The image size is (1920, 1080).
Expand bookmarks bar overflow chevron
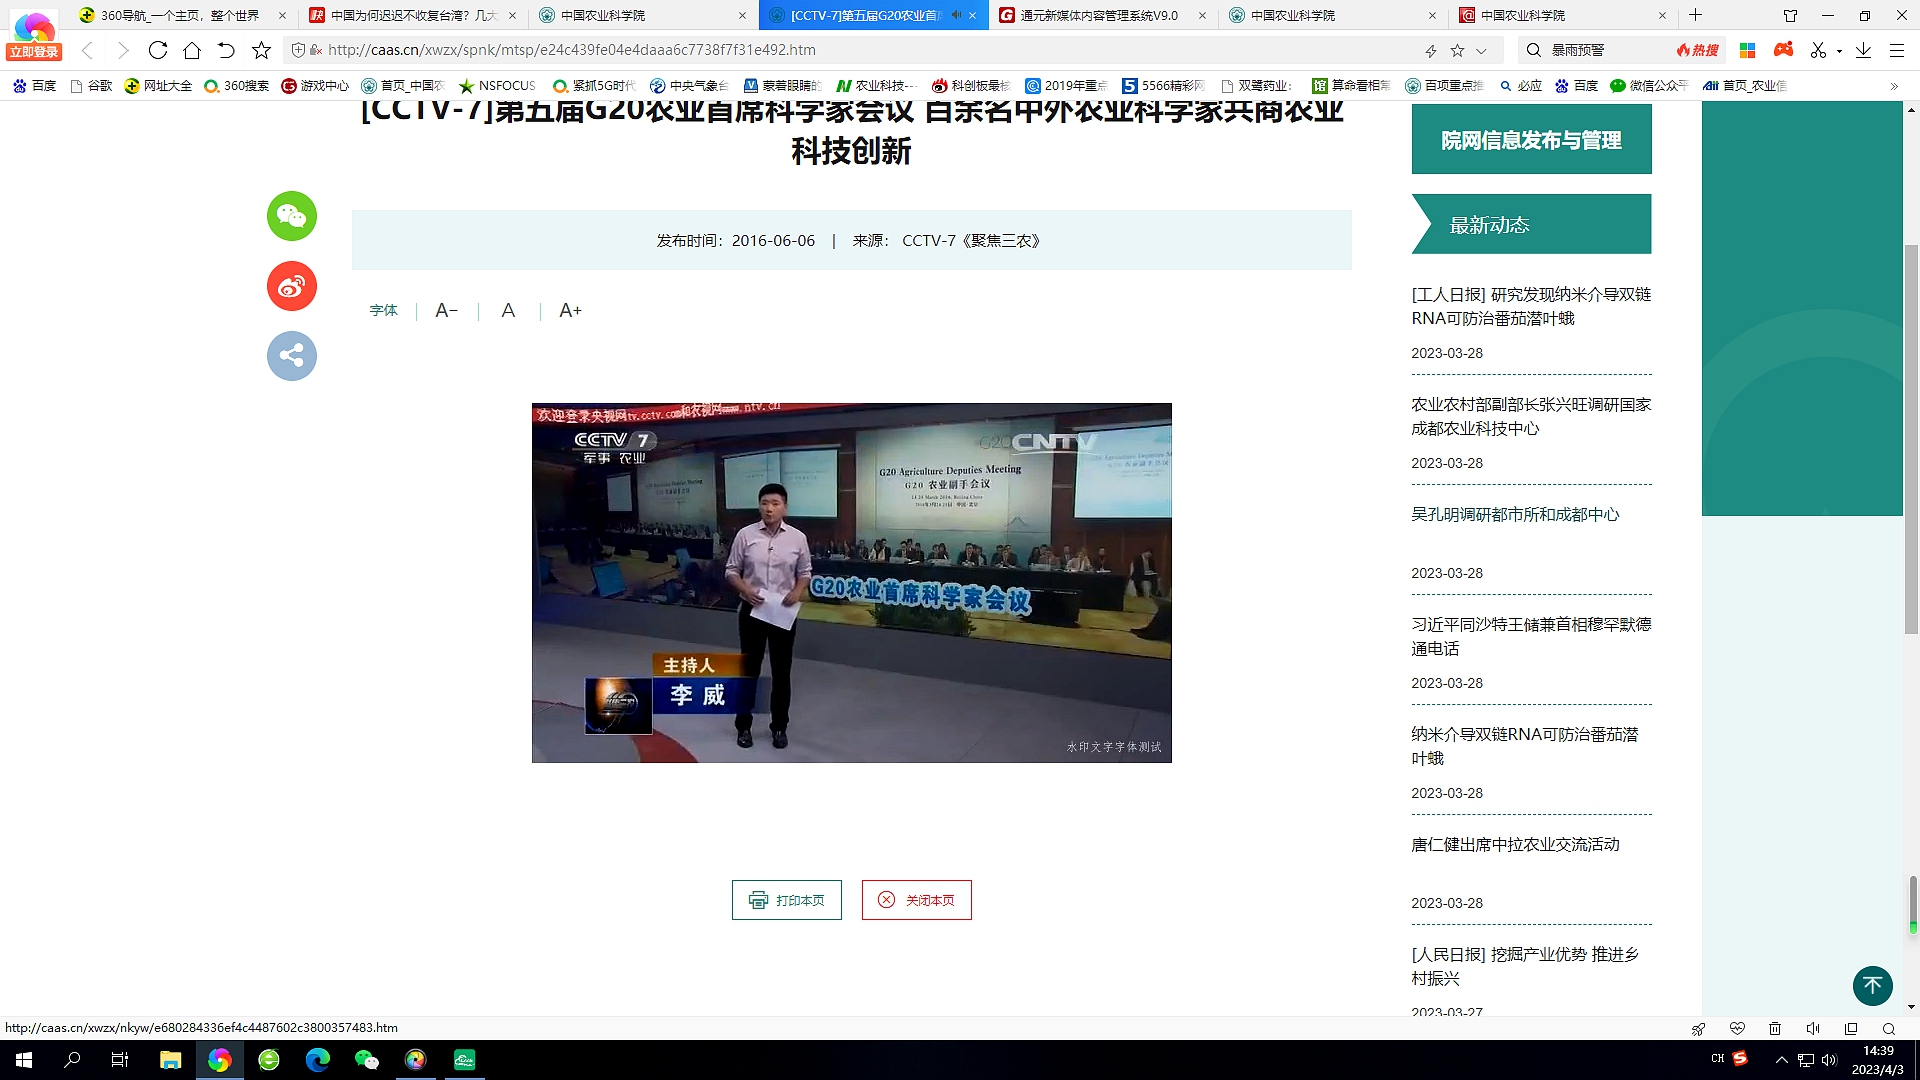click(1894, 86)
